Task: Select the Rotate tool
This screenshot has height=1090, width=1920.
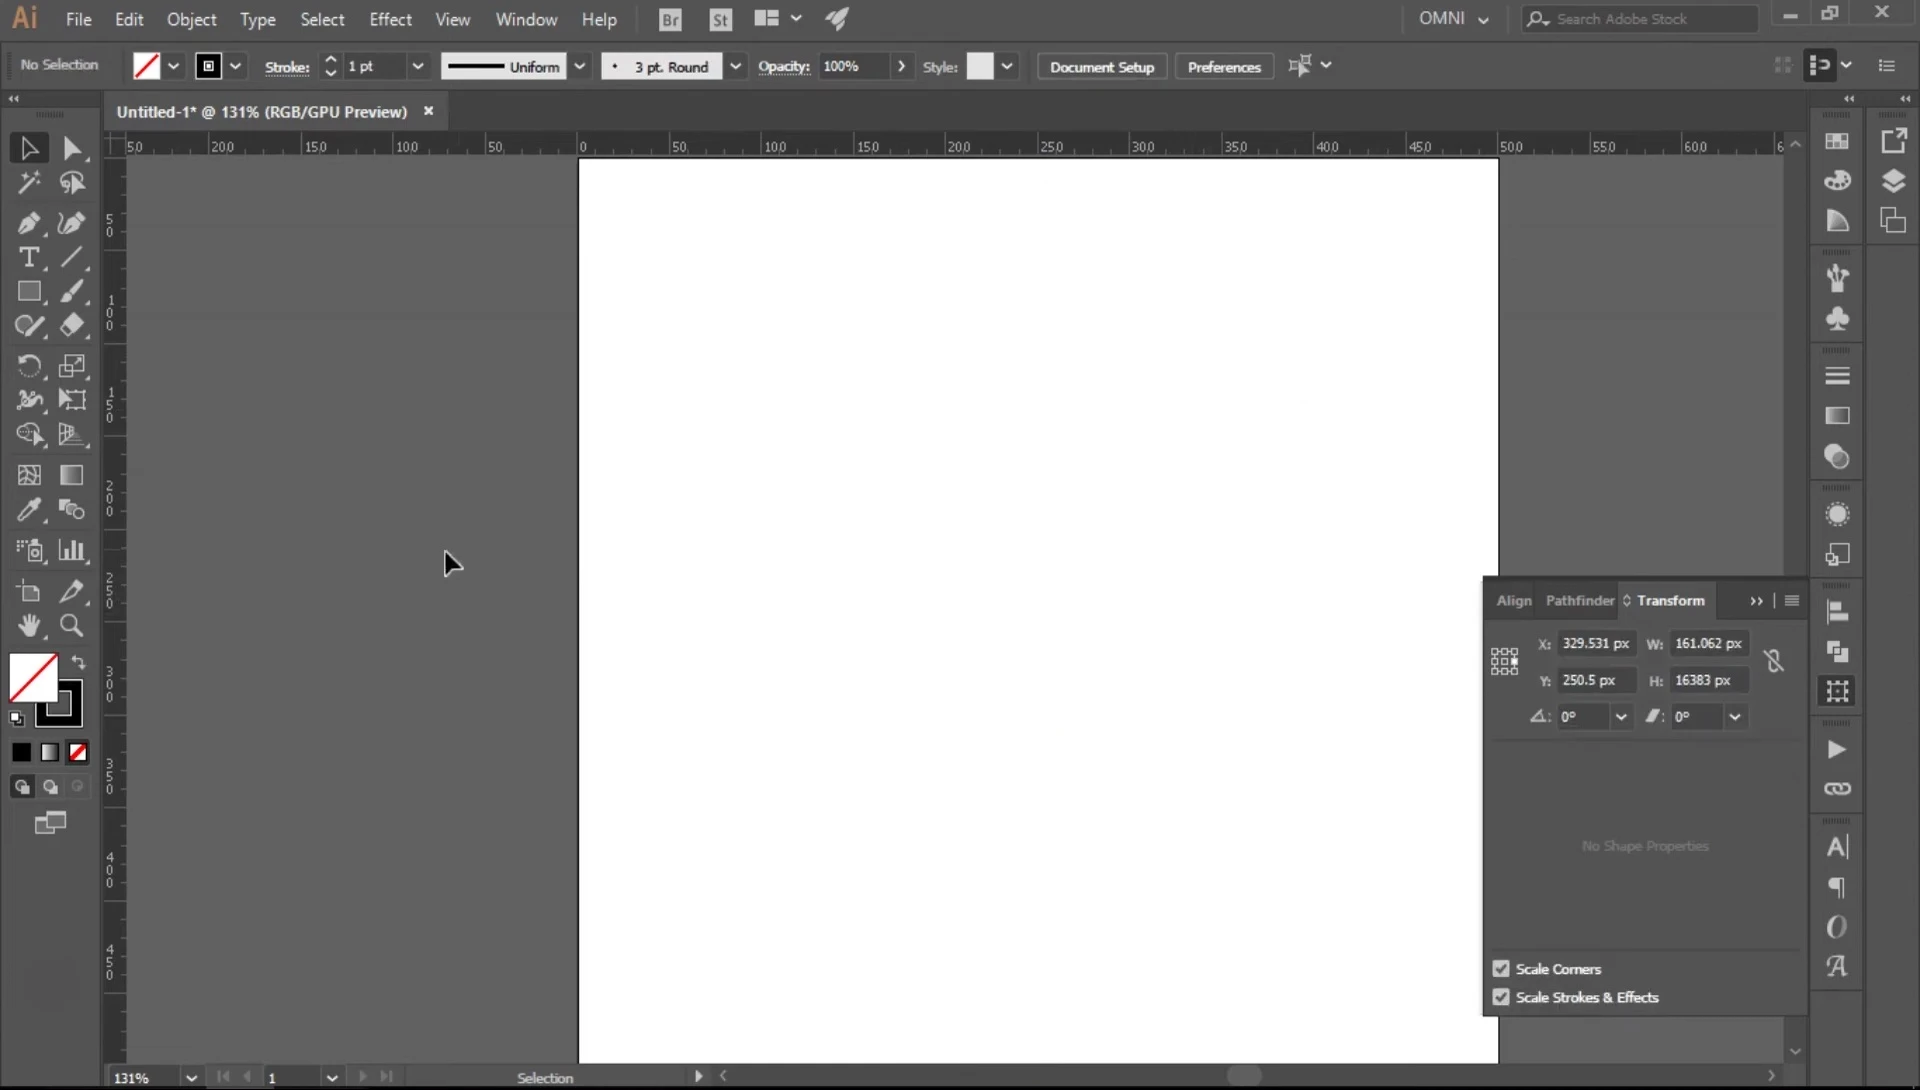Action: 29,366
